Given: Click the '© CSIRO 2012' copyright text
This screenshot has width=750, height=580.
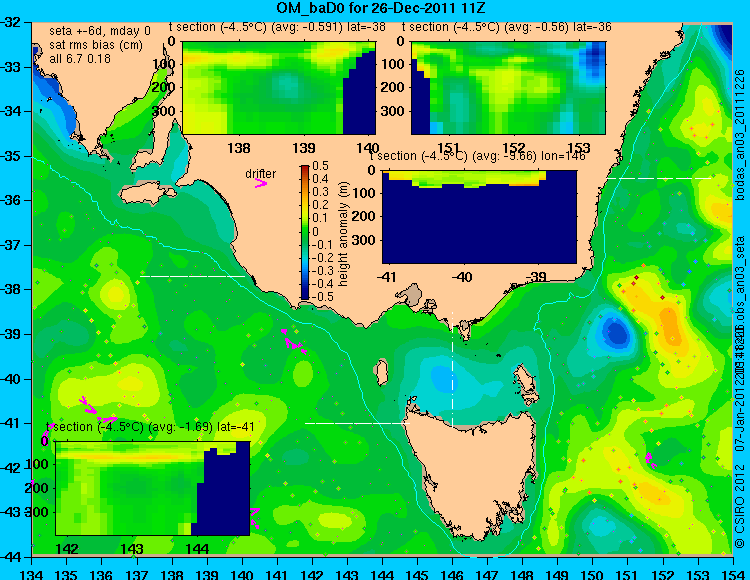Looking at the screenshot, I should (740, 507).
